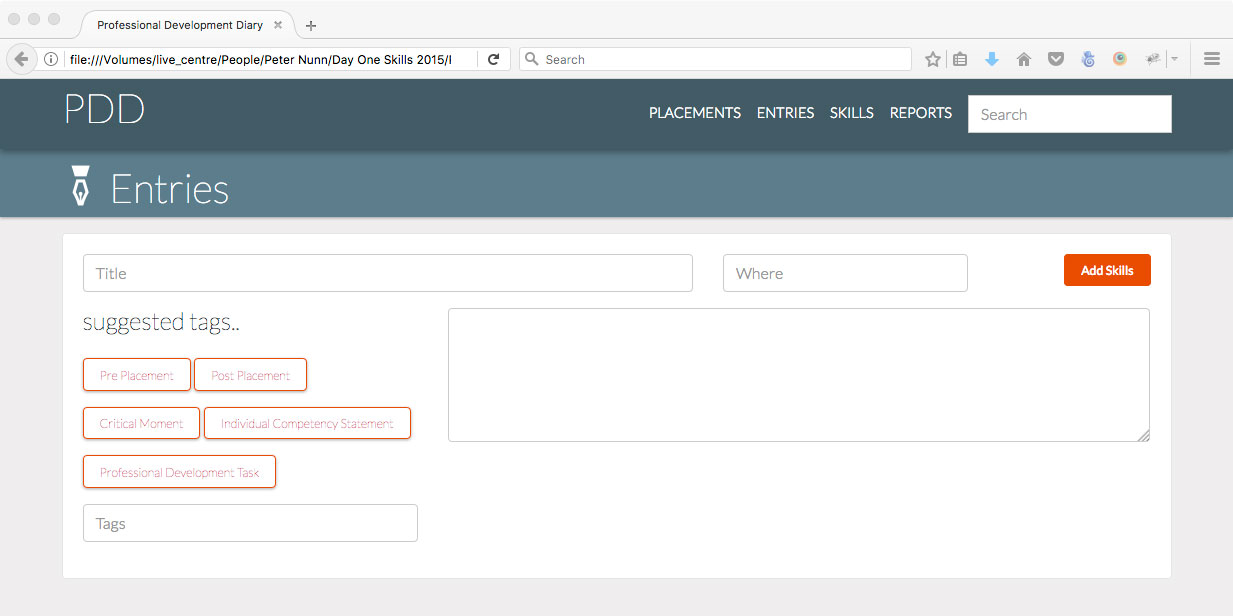Open the PLACEMENTS menu item
The width and height of the screenshot is (1233, 616).
[x=695, y=113]
